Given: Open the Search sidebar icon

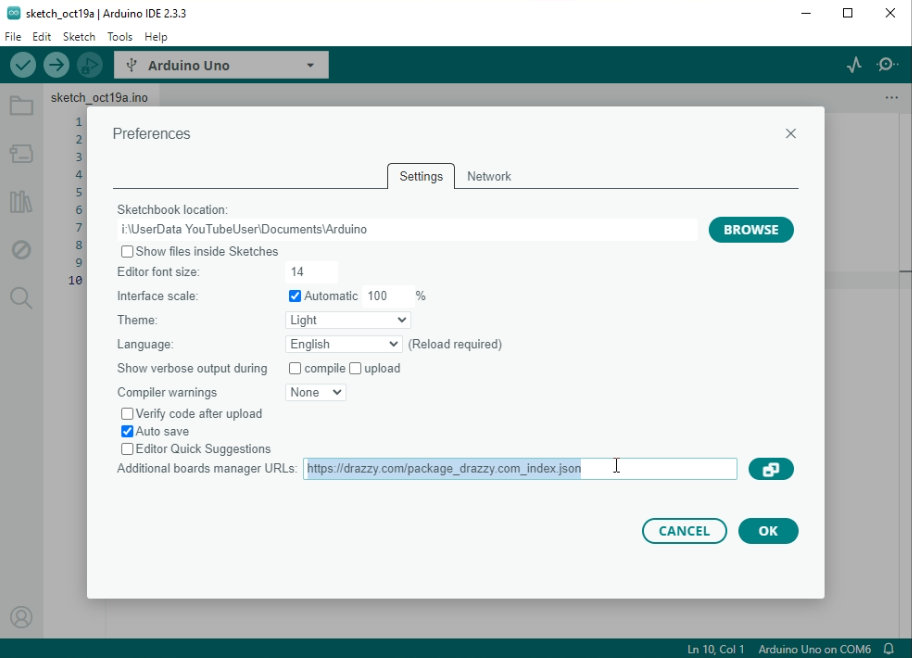Looking at the screenshot, I should coord(22,298).
